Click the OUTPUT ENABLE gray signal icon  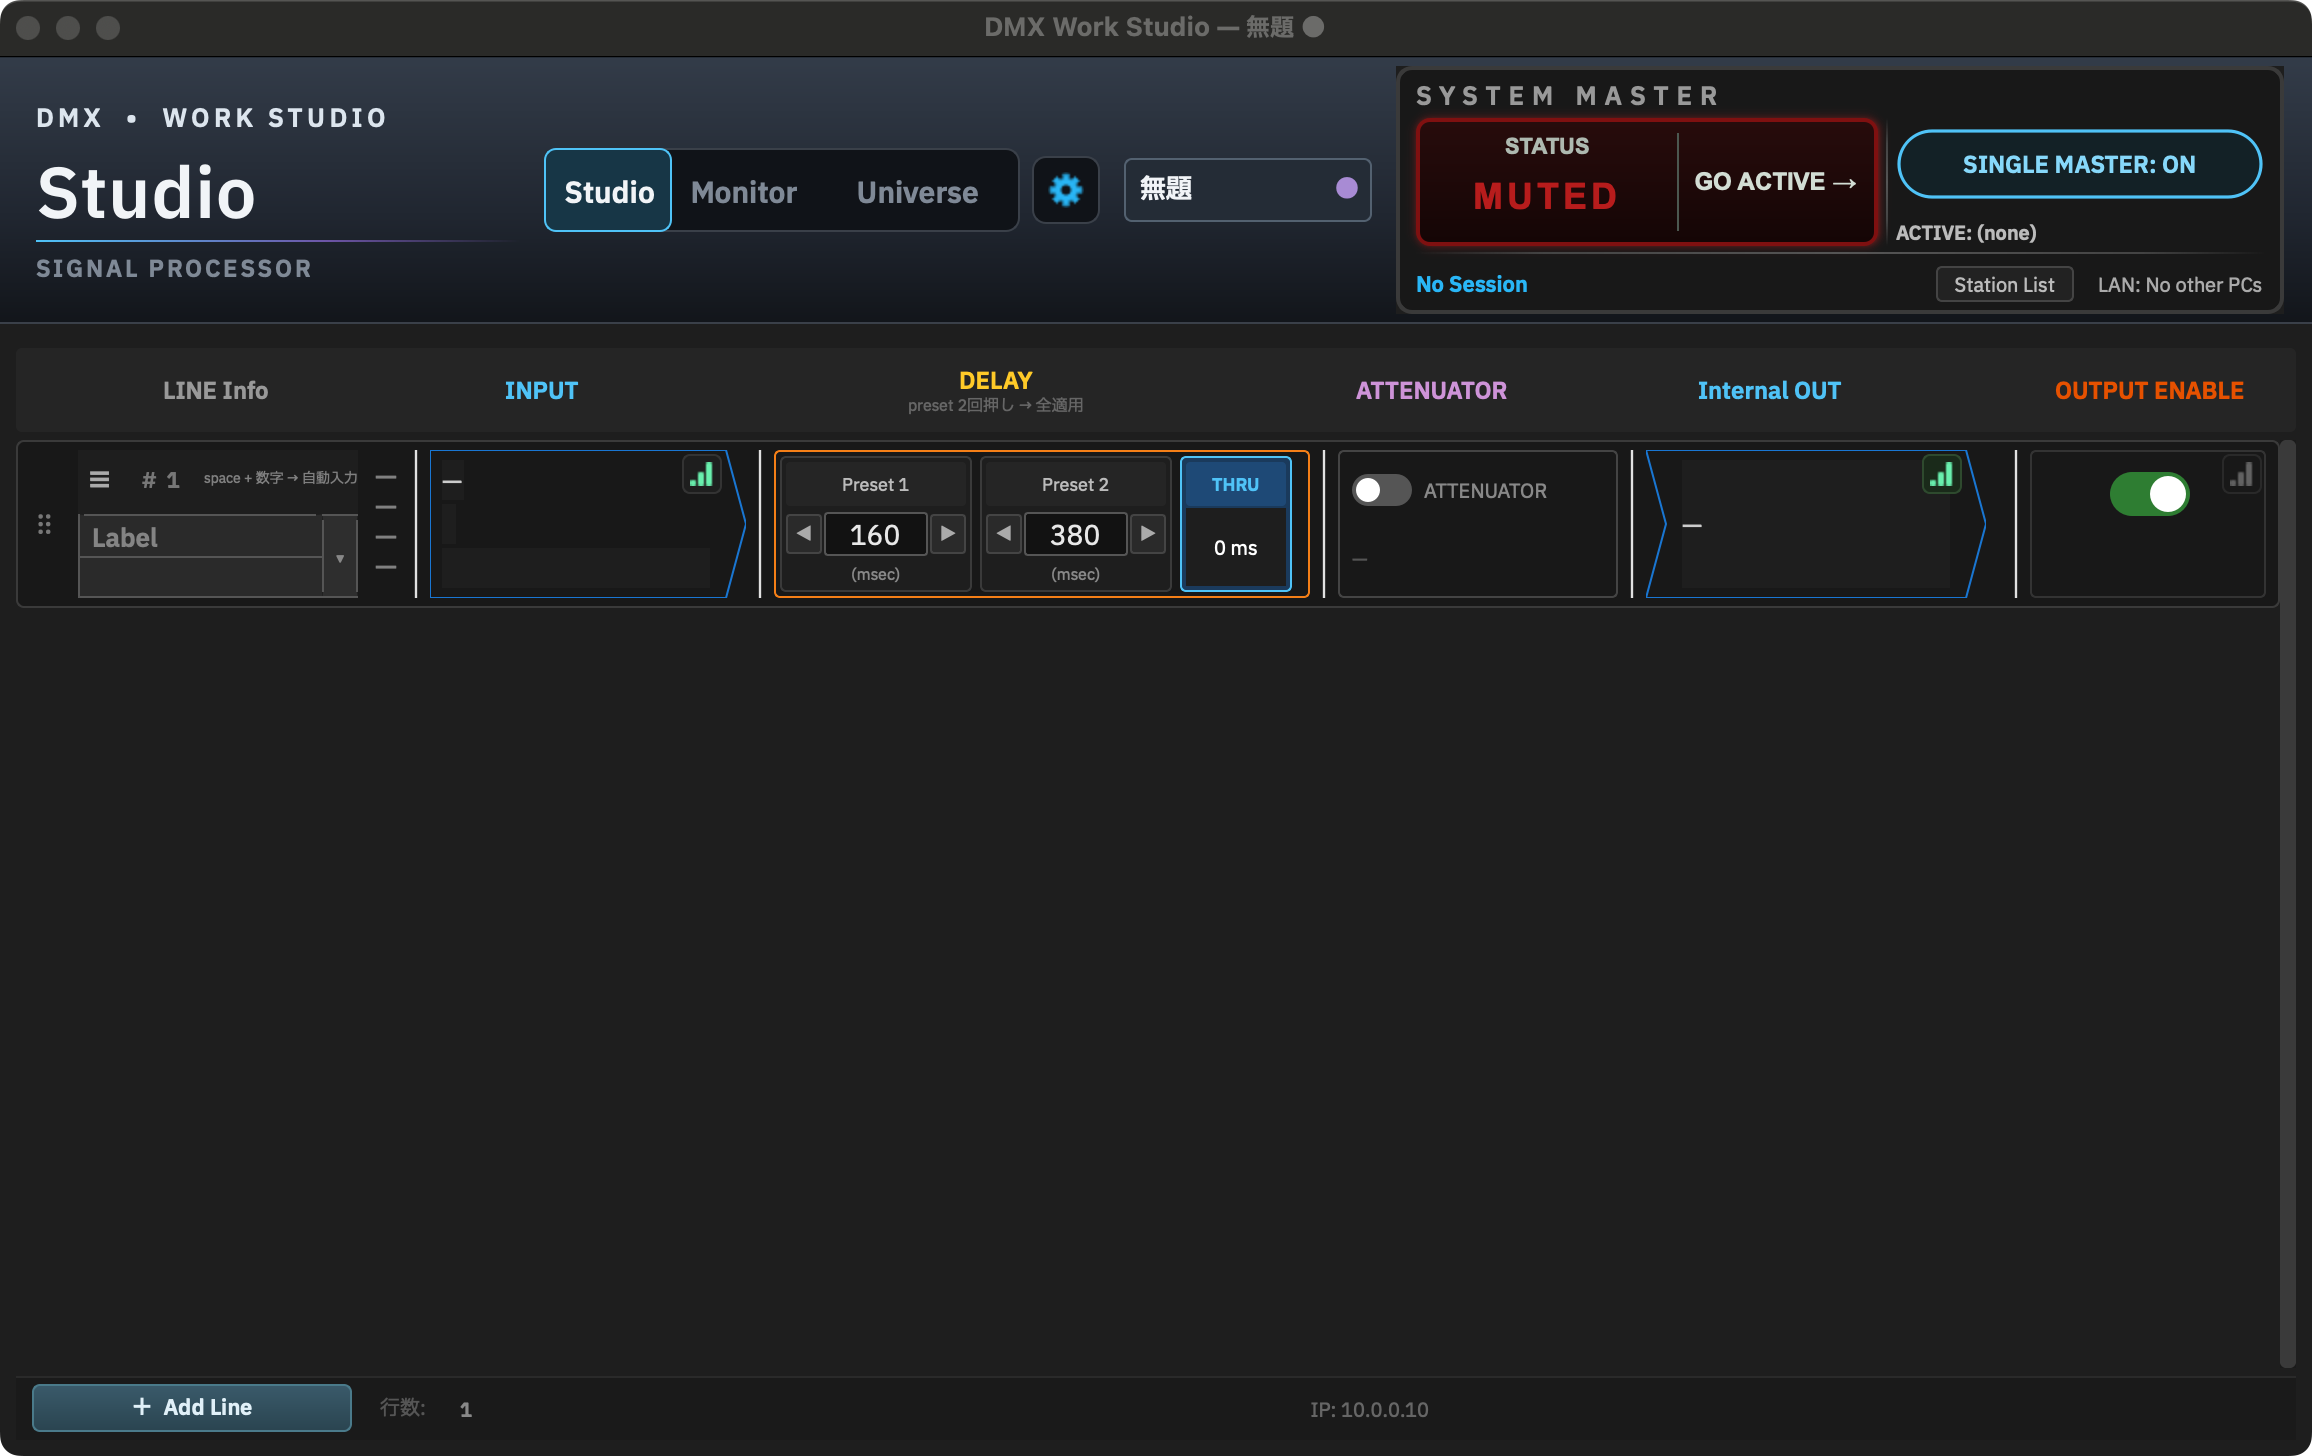pos(2242,474)
